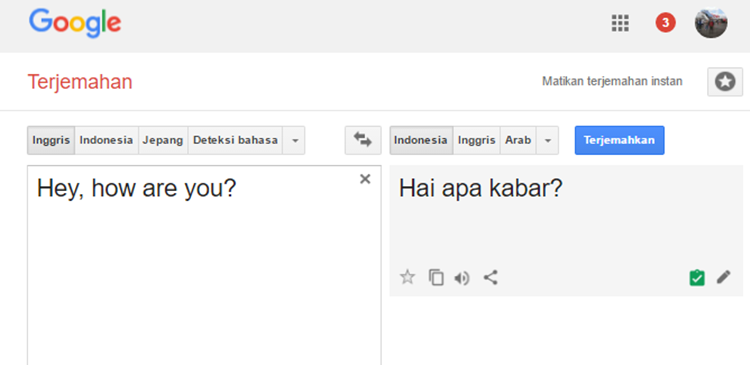Select Jepang as source language
This screenshot has height=365, width=750.
click(x=163, y=140)
